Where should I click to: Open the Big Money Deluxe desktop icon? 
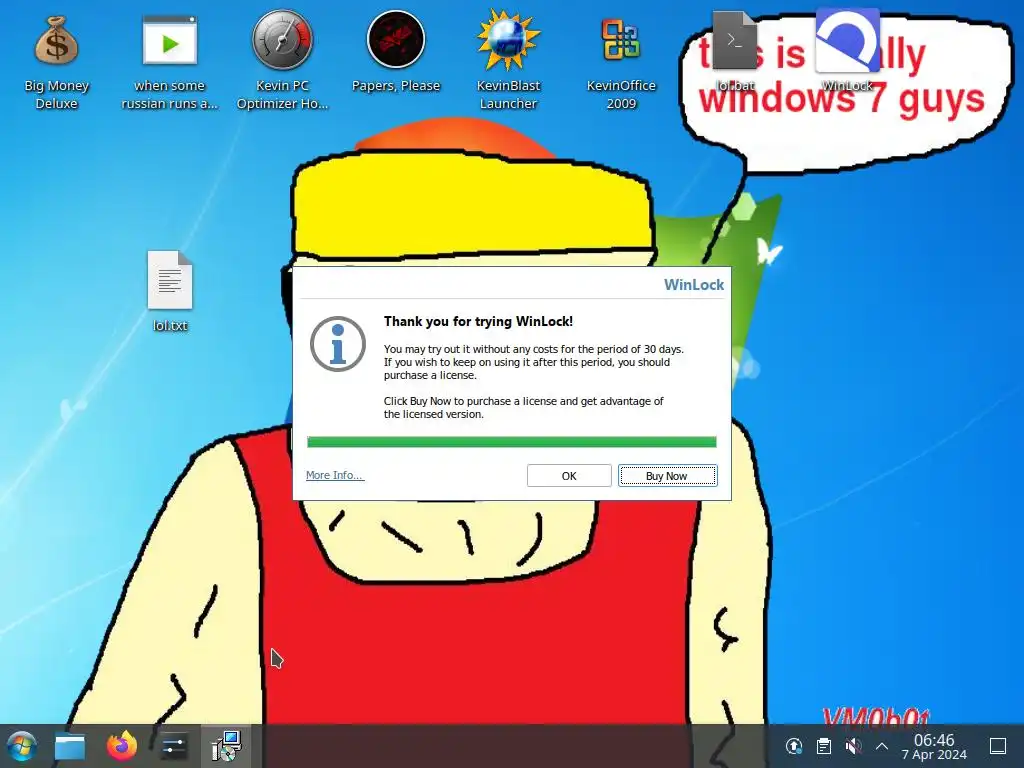pos(56,62)
